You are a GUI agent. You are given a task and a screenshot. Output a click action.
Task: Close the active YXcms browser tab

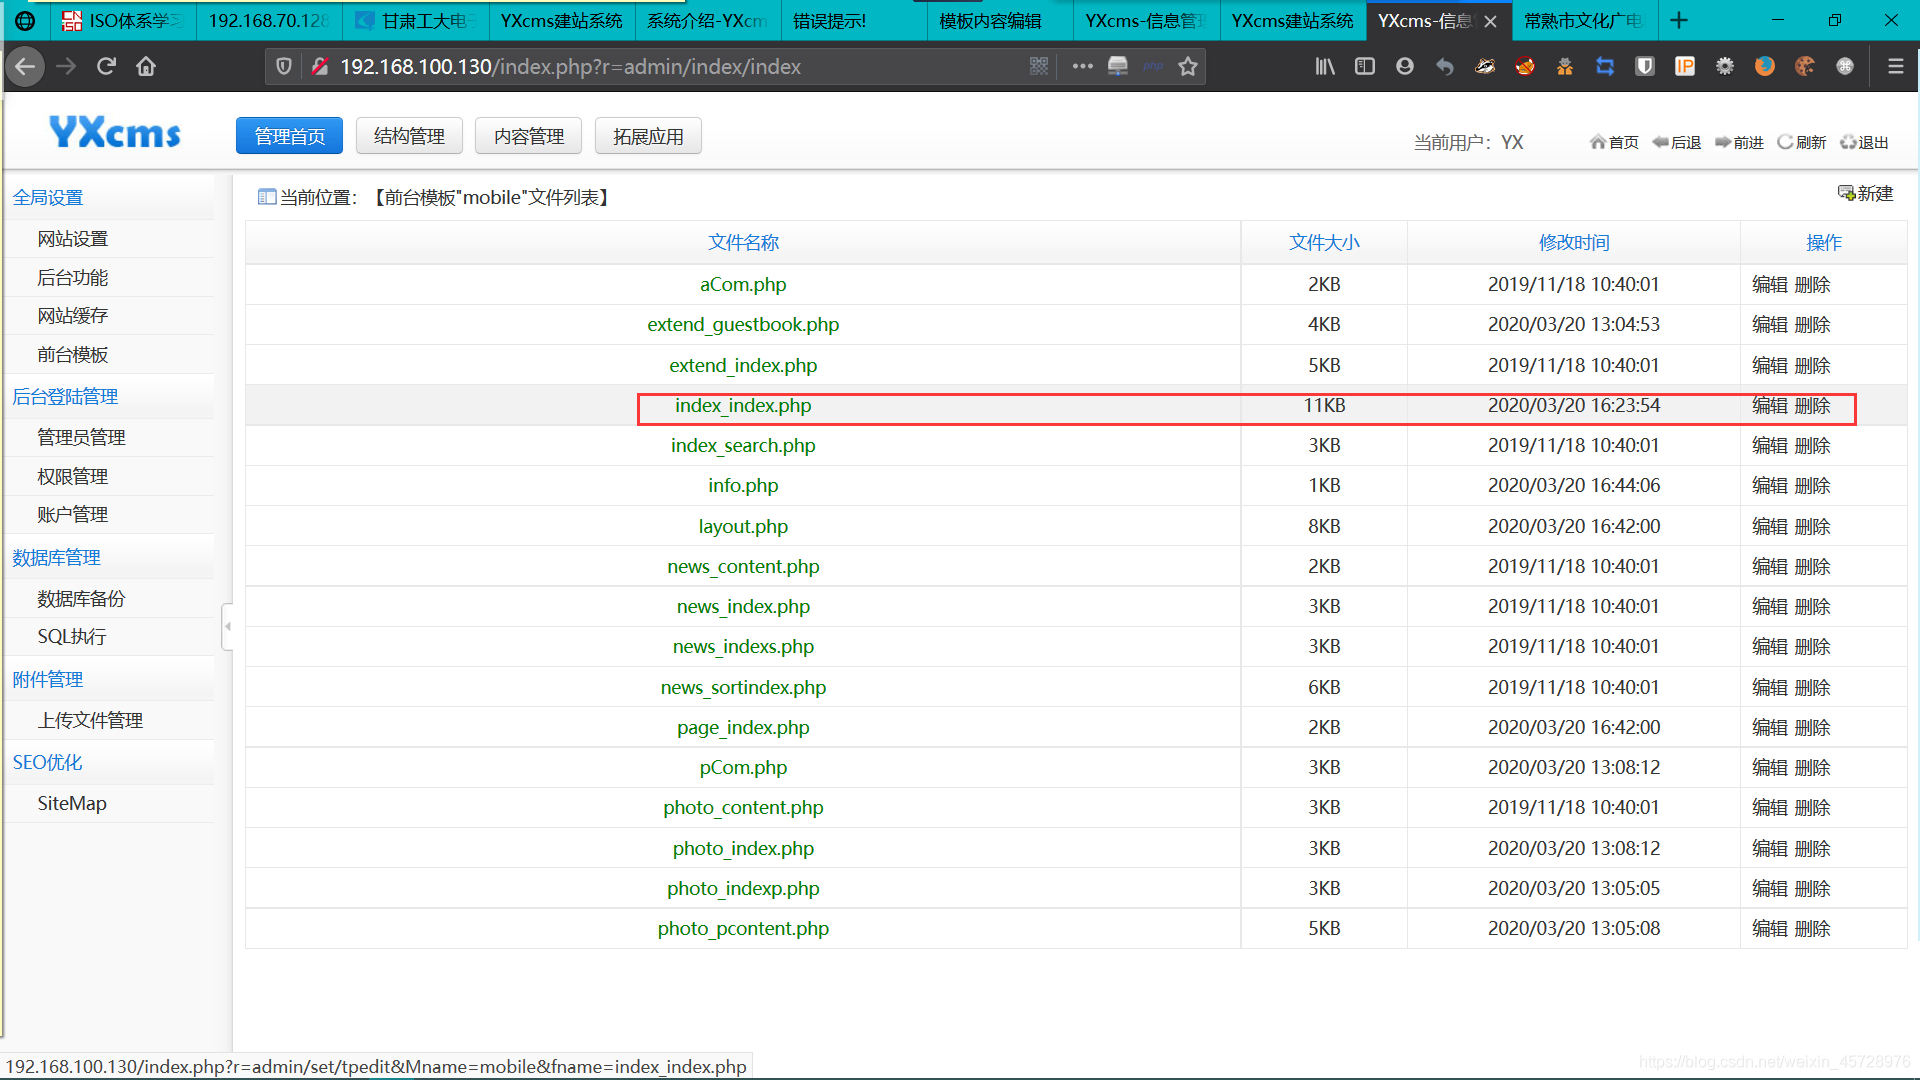pos(1490,21)
